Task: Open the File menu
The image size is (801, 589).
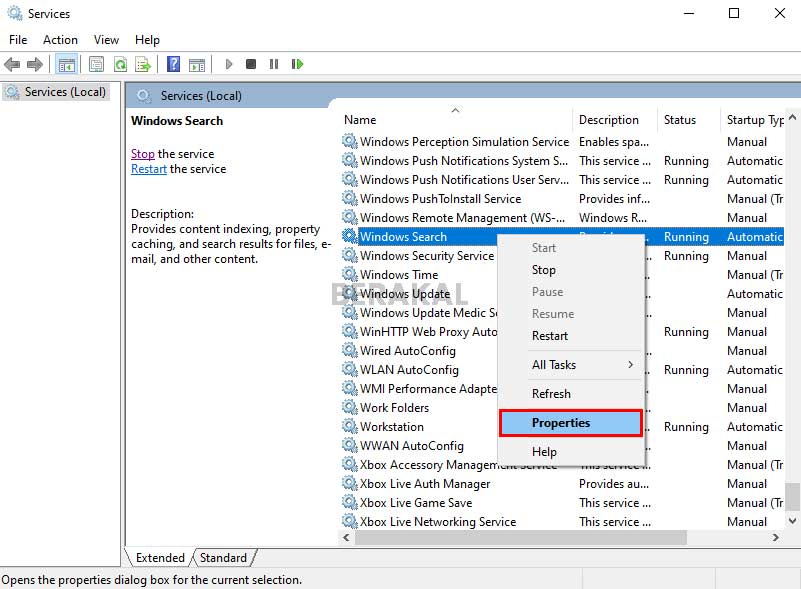Action: [18, 40]
